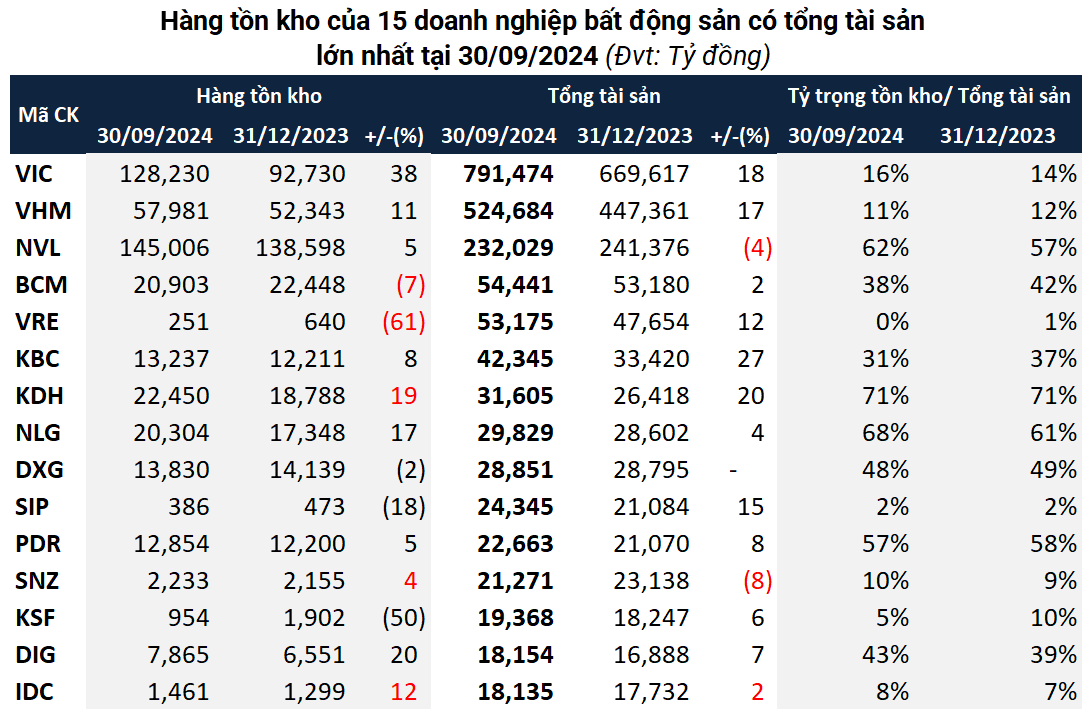Click NLG total assets 29,829
This screenshot has height=709, width=1082.
coord(515,432)
